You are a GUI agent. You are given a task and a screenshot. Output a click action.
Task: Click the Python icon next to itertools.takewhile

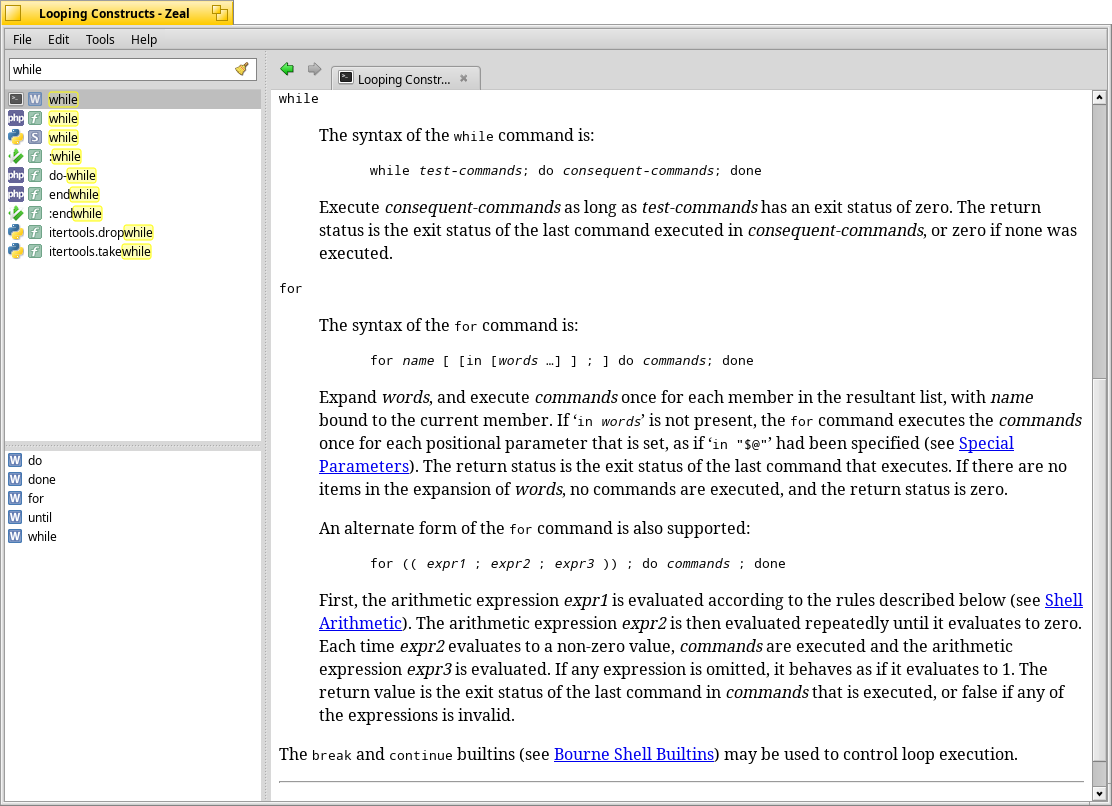point(16,251)
